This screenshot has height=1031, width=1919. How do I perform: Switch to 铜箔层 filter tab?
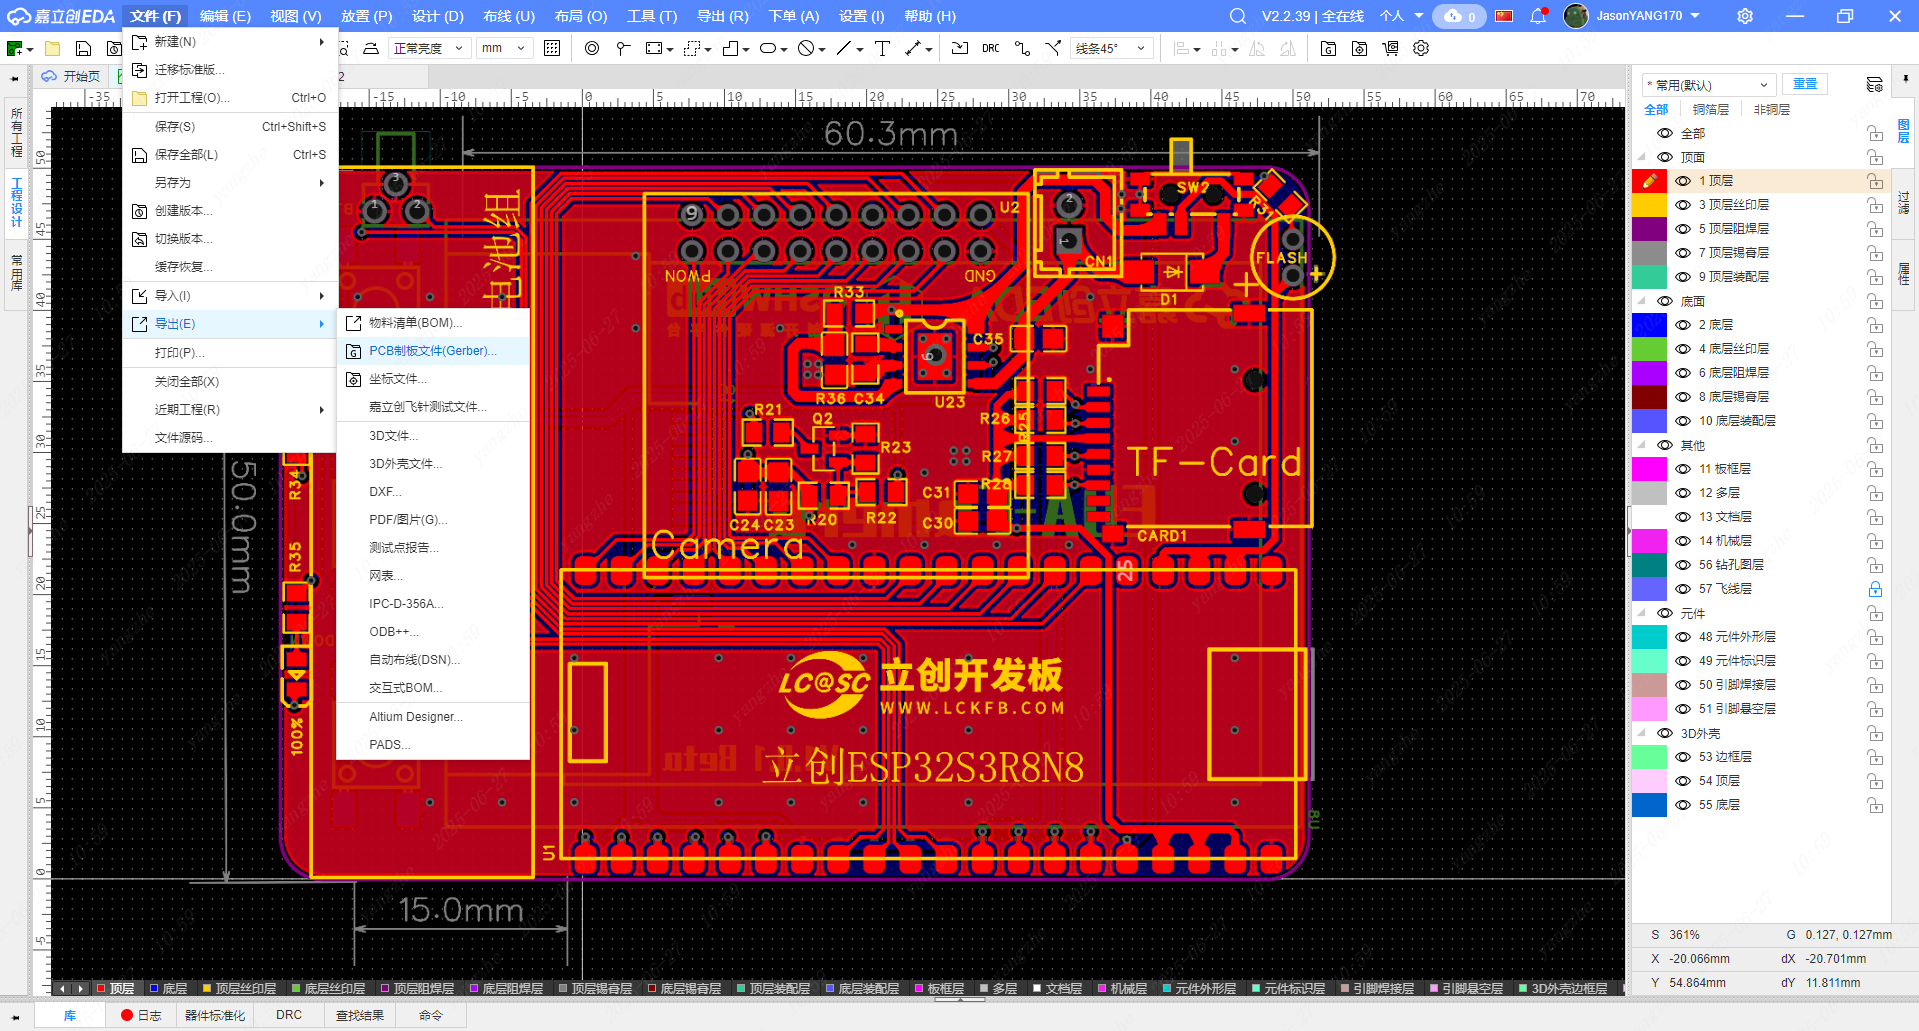(1711, 110)
